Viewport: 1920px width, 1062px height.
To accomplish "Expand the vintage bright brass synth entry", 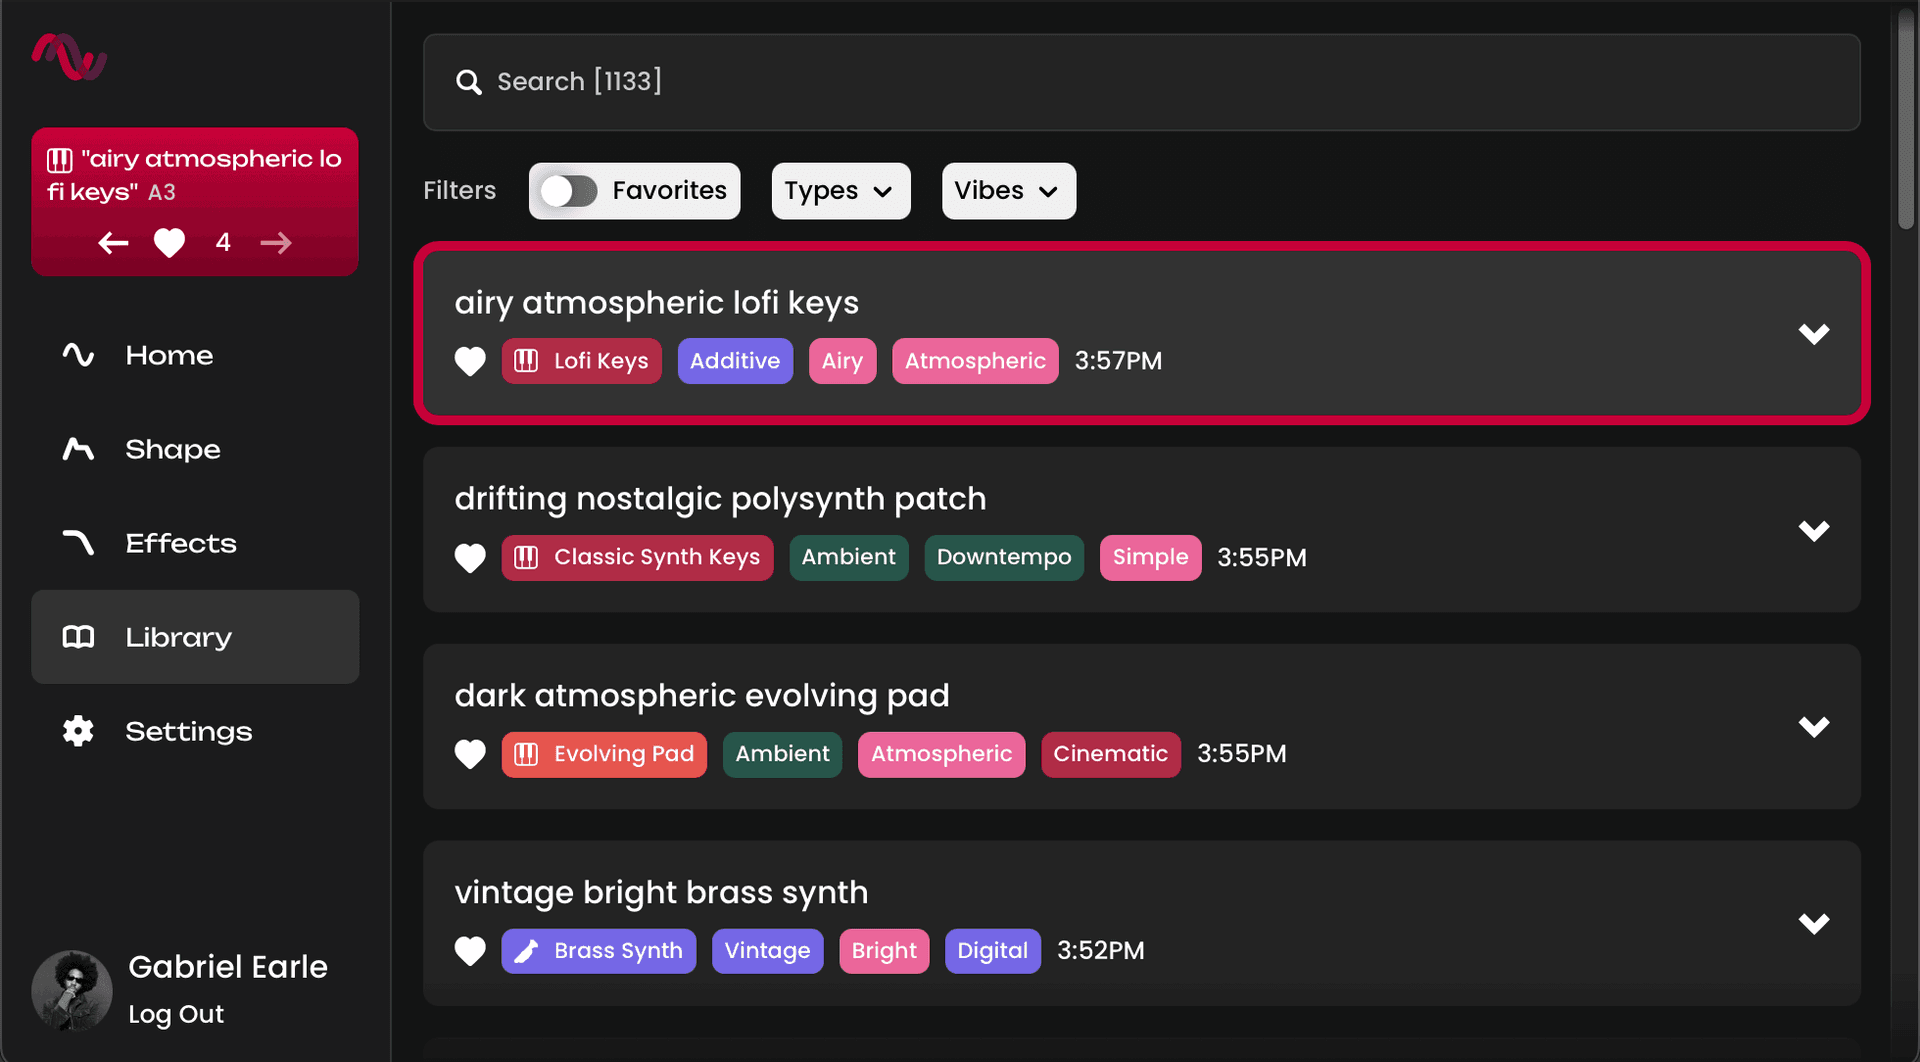I will (x=1815, y=922).
